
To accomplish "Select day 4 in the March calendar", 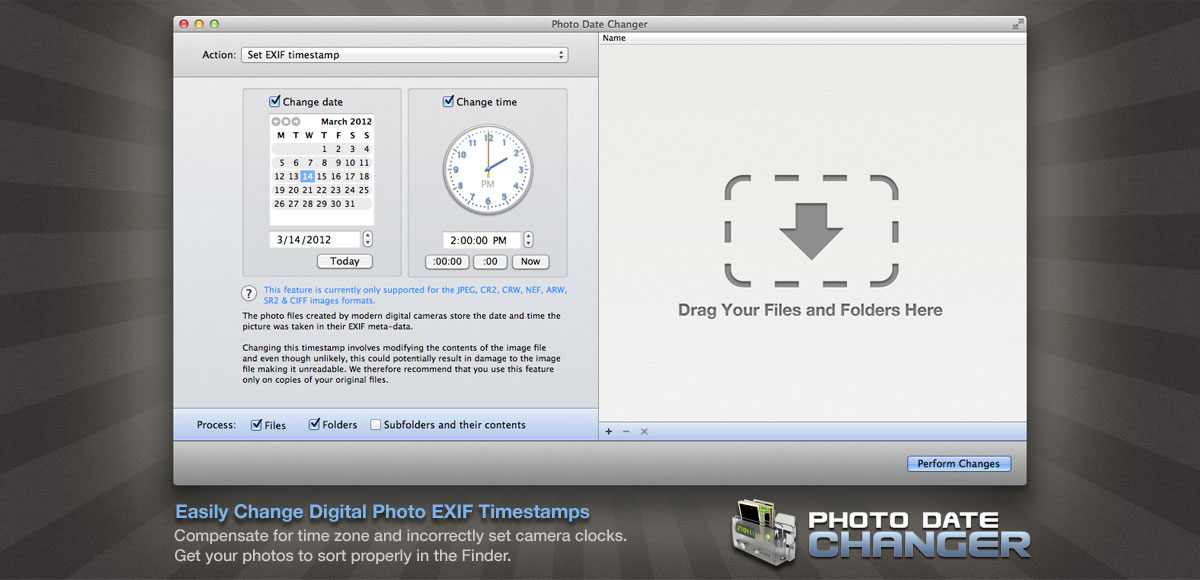I will (x=366, y=149).
